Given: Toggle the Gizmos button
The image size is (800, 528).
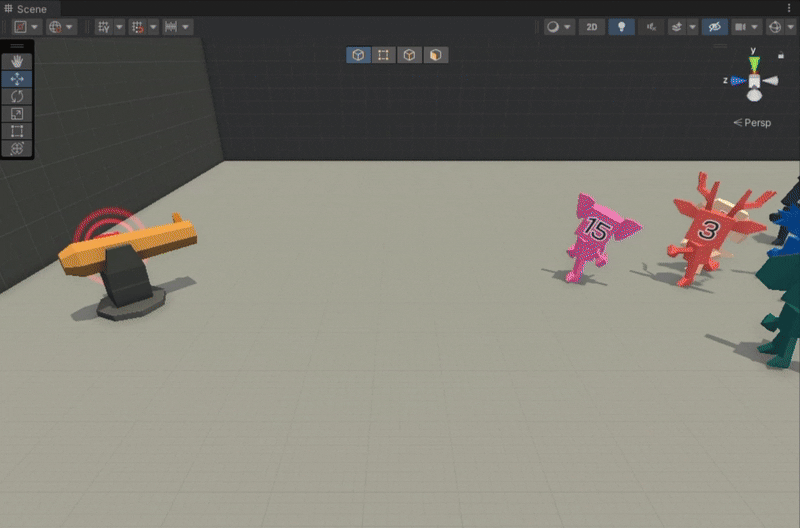Looking at the screenshot, I should [774, 27].
